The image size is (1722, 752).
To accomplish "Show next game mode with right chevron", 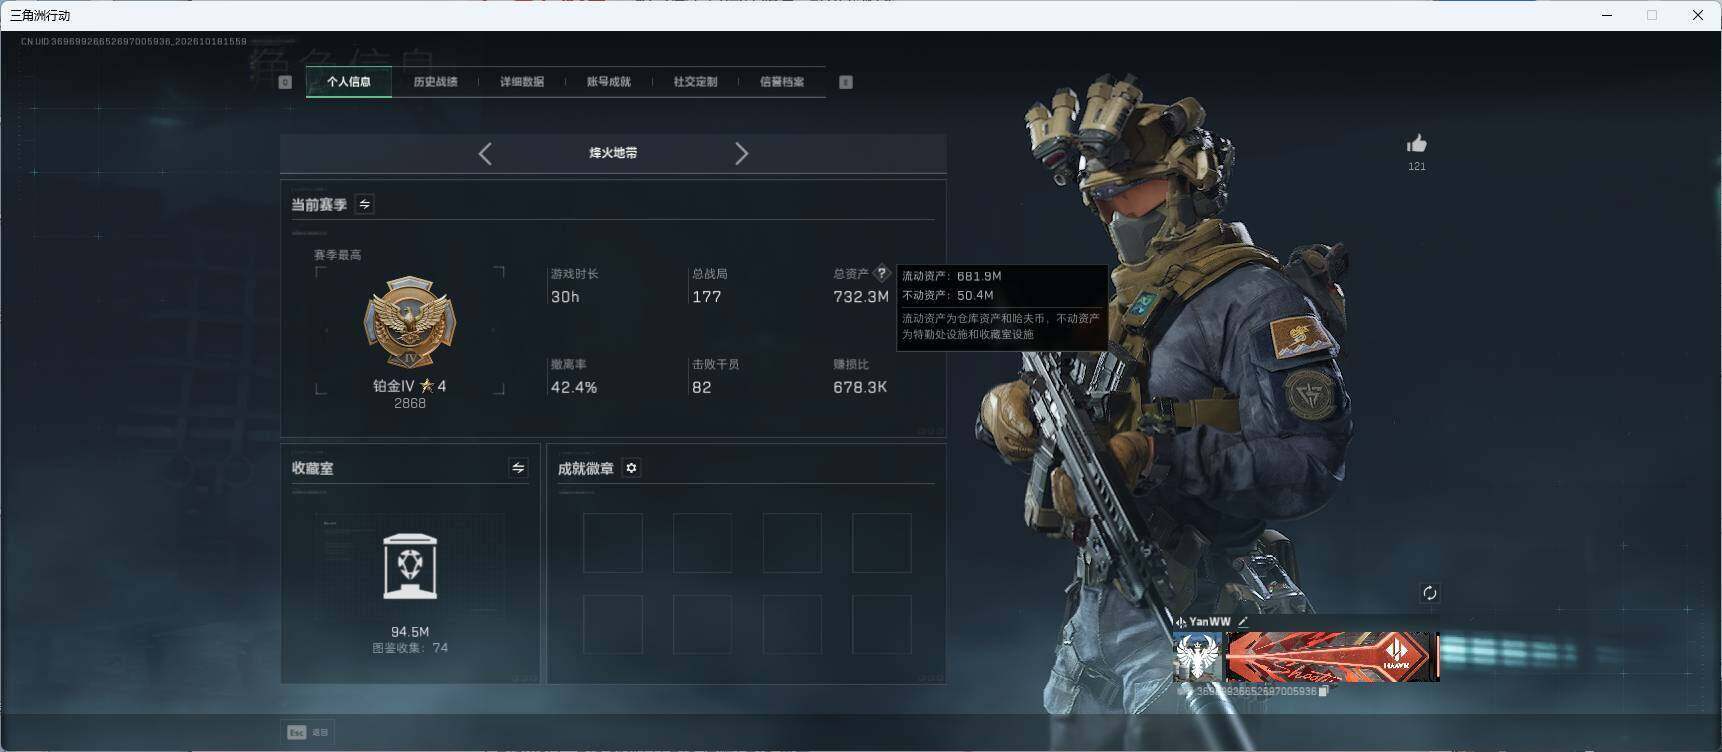I will click(741, 153).
